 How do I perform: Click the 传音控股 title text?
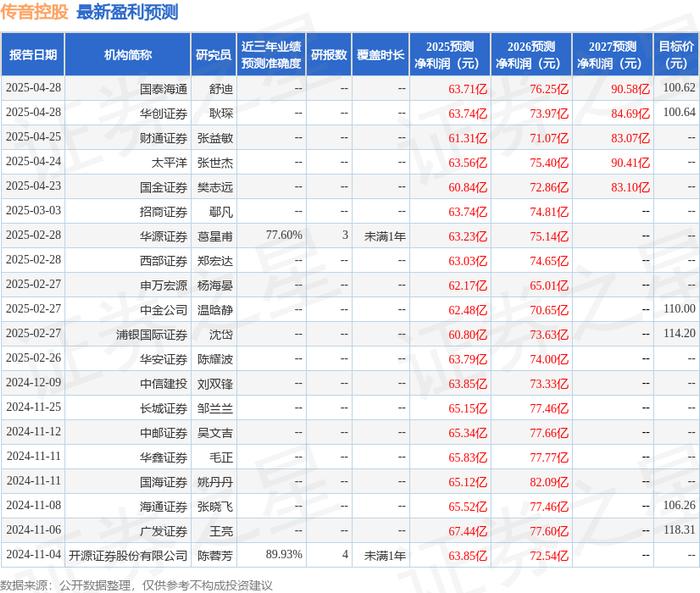34,12
